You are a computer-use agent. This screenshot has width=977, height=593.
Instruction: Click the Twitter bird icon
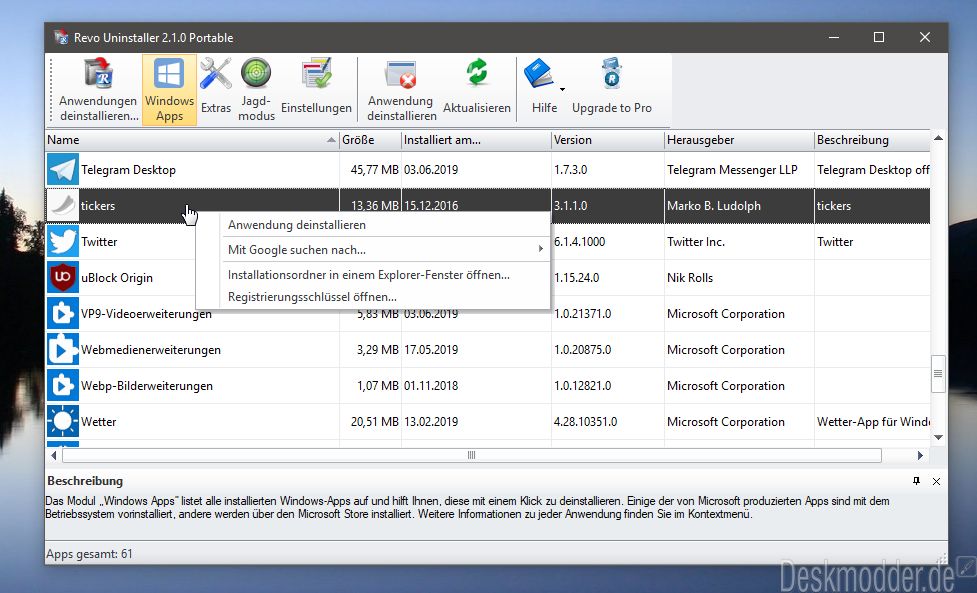tap(63, 242)
